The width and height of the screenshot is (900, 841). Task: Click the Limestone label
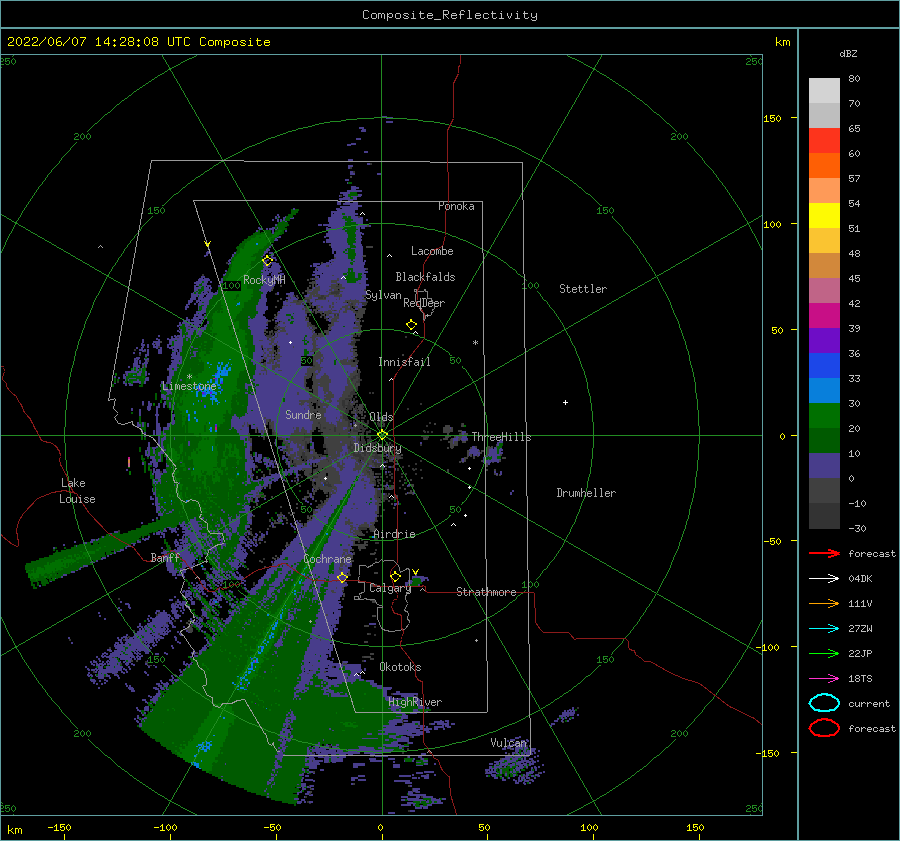pos(189,386)
